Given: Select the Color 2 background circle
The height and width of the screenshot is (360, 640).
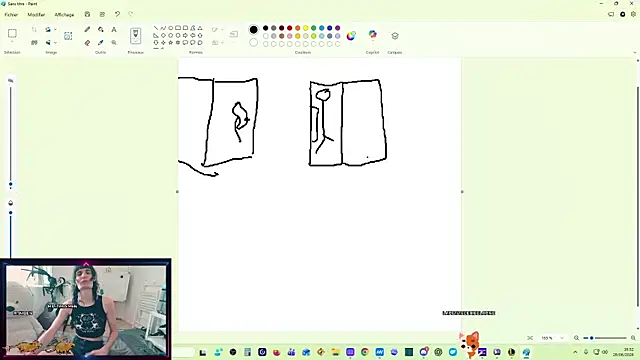Looking at the screenshot, I should click(x=253, y=42).
